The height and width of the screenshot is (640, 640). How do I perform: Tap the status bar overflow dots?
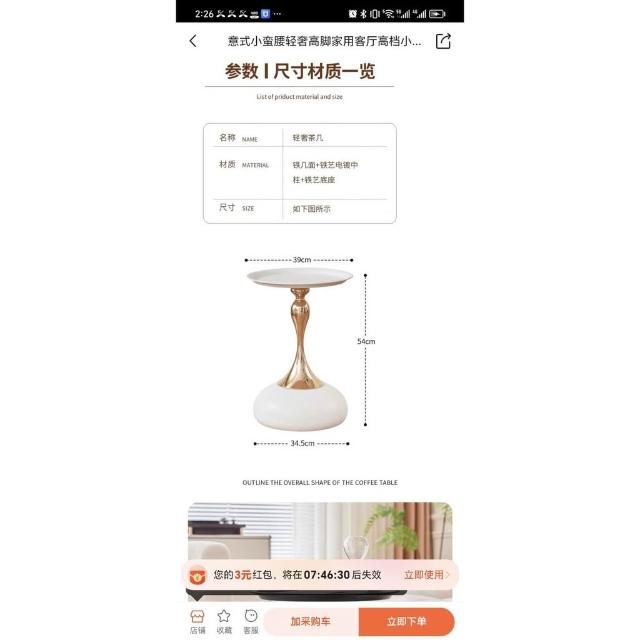[x=277, y=14]
